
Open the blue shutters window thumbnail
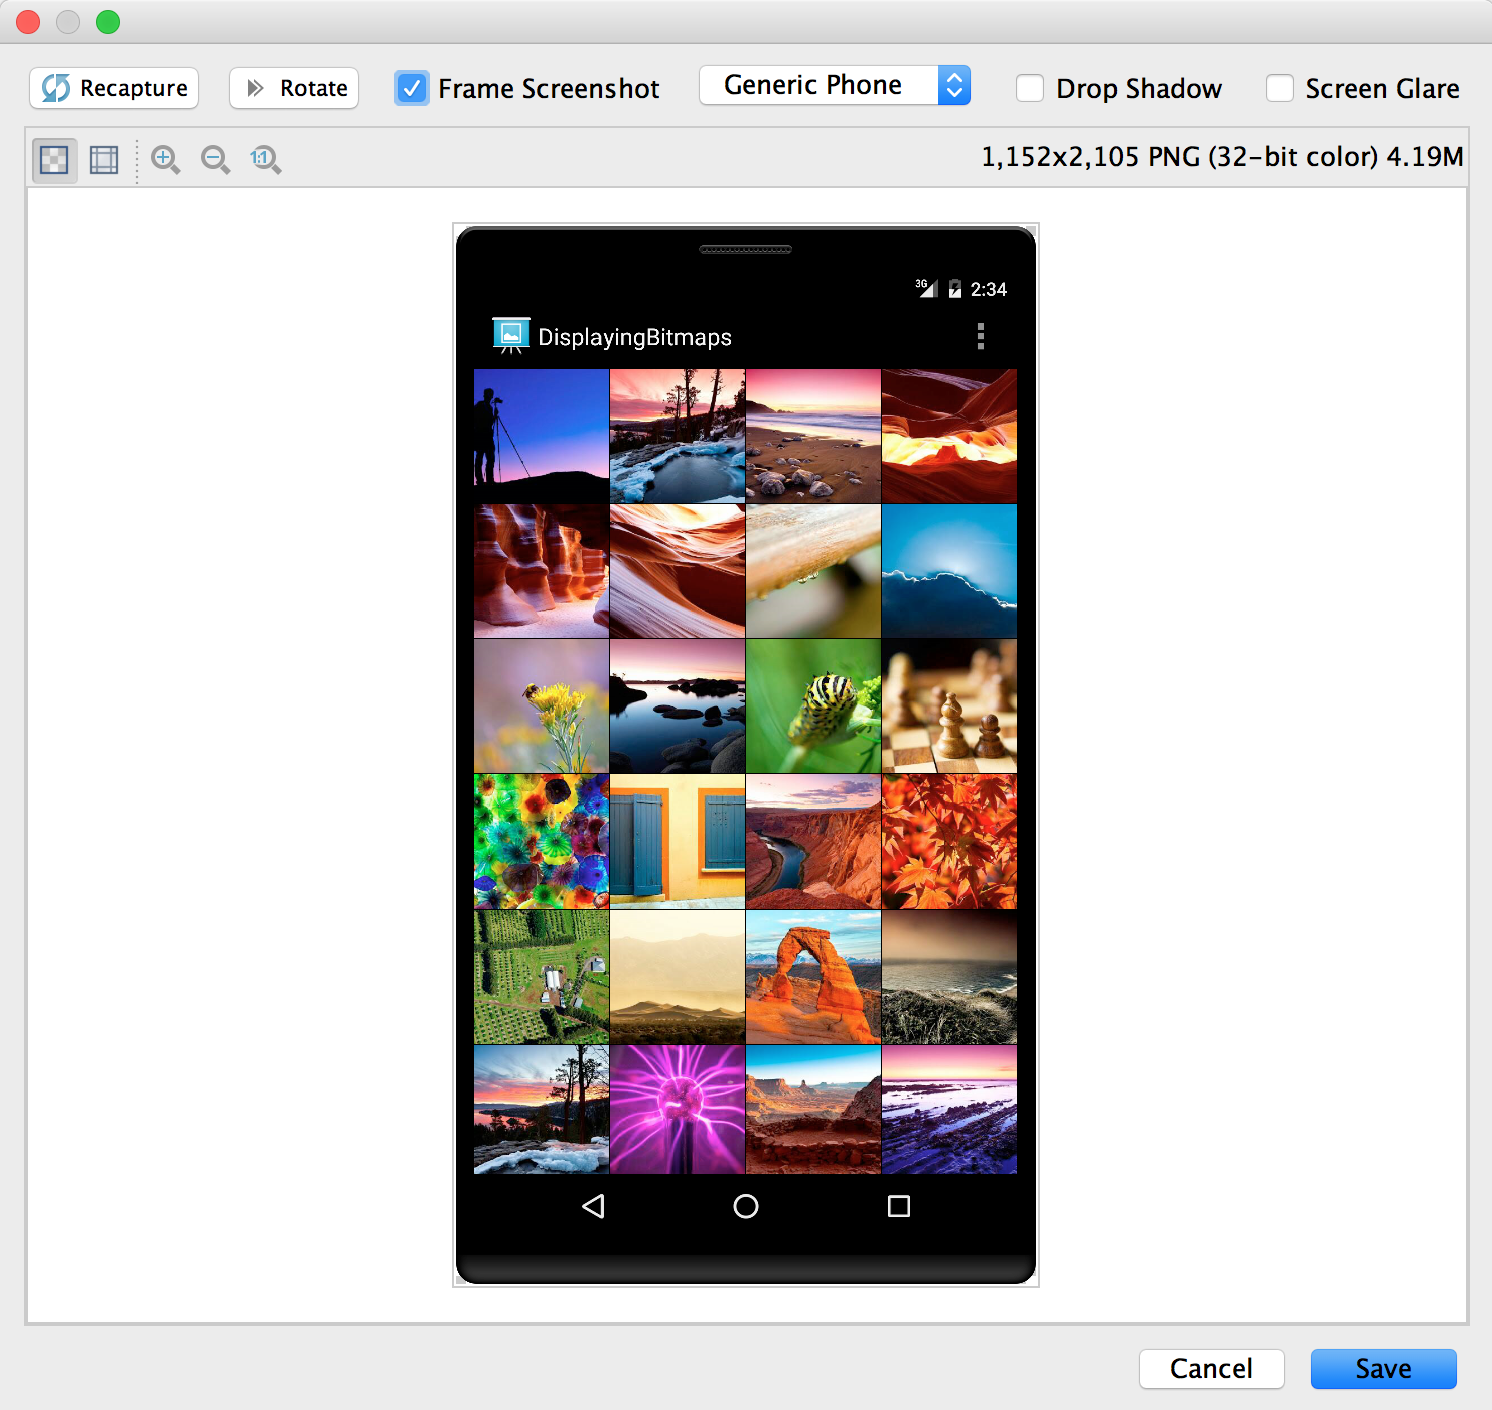click(x=677, y=841)
